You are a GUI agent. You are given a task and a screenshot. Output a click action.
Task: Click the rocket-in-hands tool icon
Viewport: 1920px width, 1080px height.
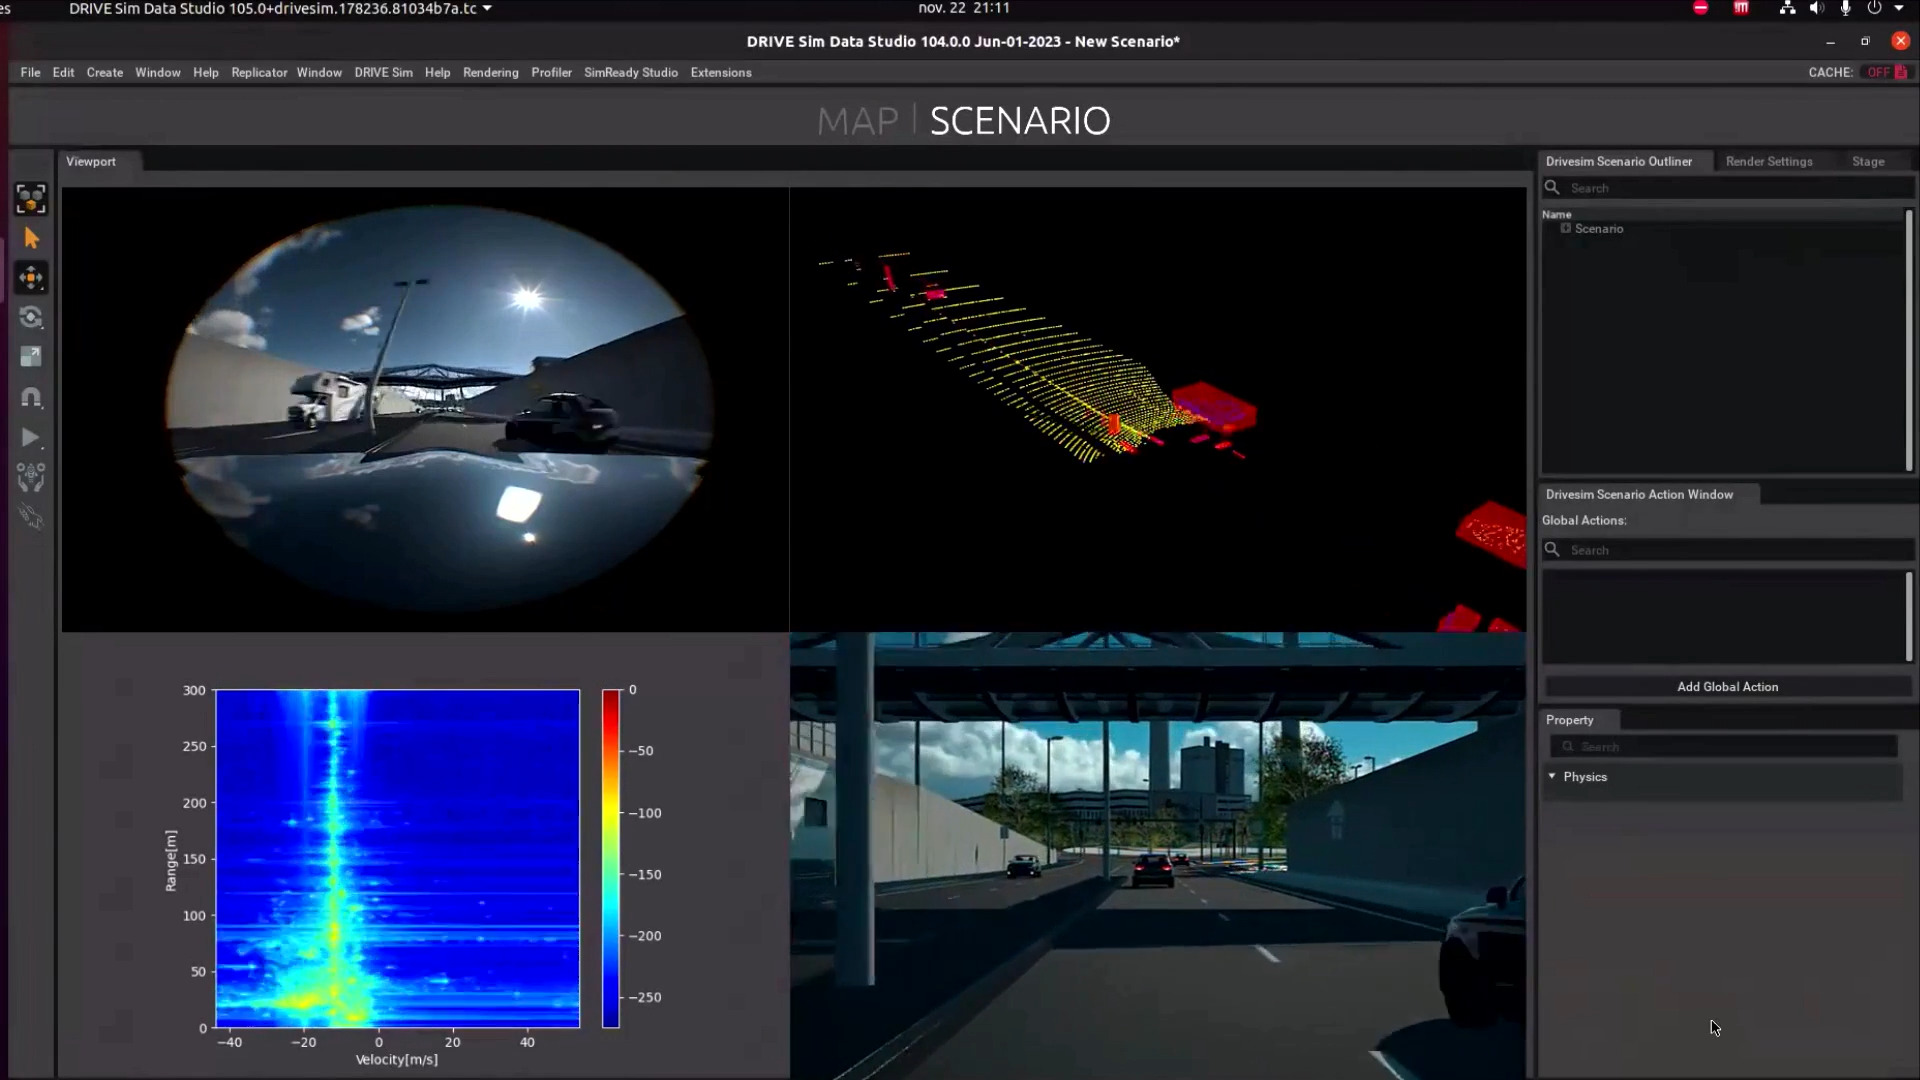coord(31,478)
